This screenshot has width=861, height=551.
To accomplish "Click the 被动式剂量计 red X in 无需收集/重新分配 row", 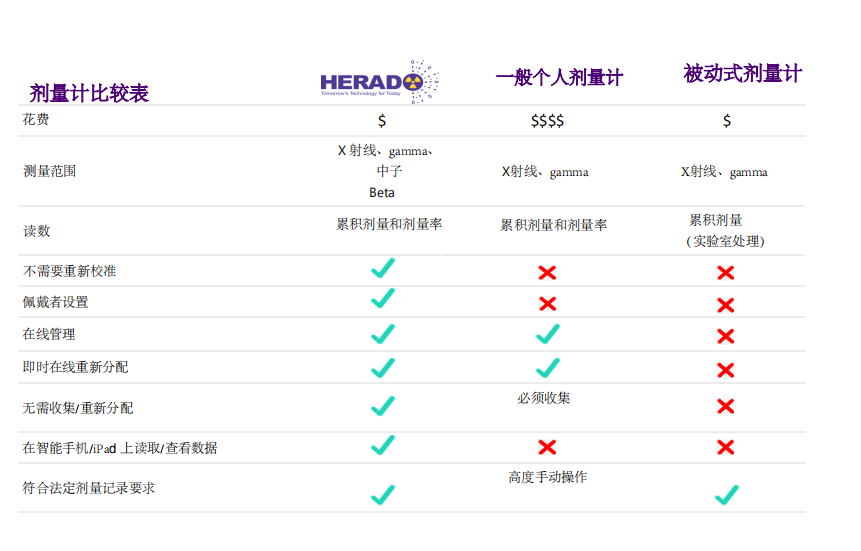I will [726, 406].
